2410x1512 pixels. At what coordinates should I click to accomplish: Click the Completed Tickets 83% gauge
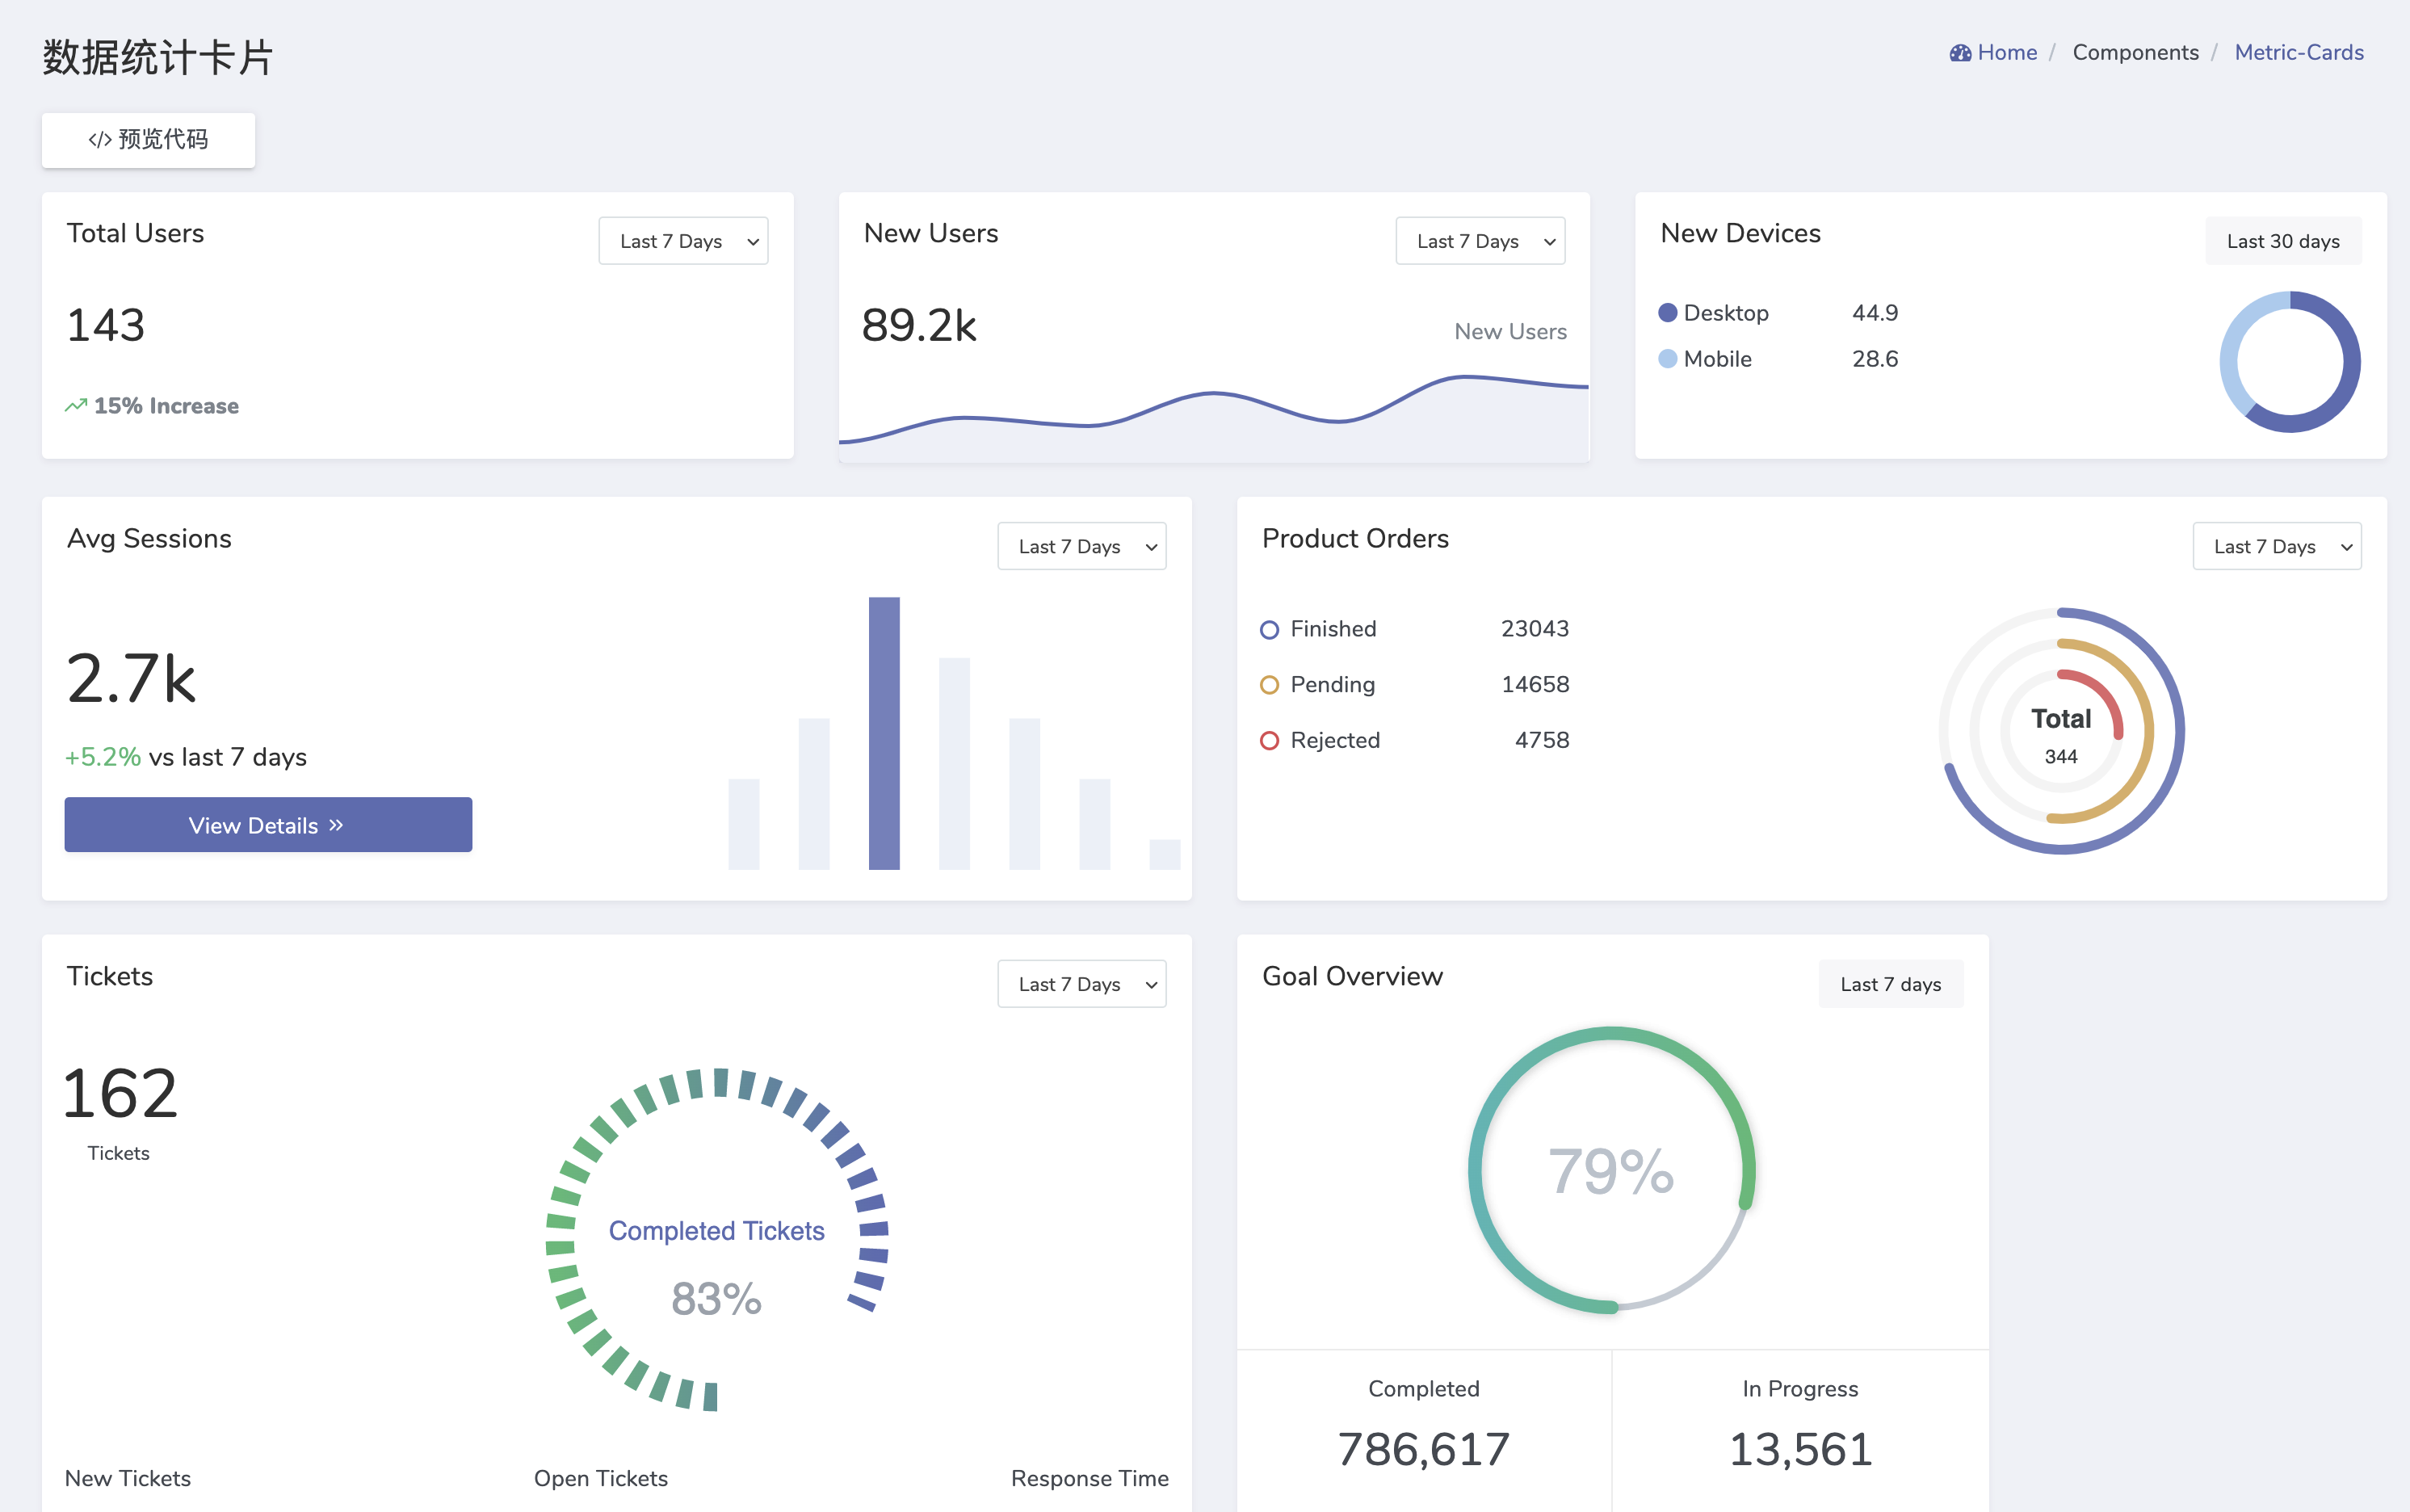[716, 1240]
